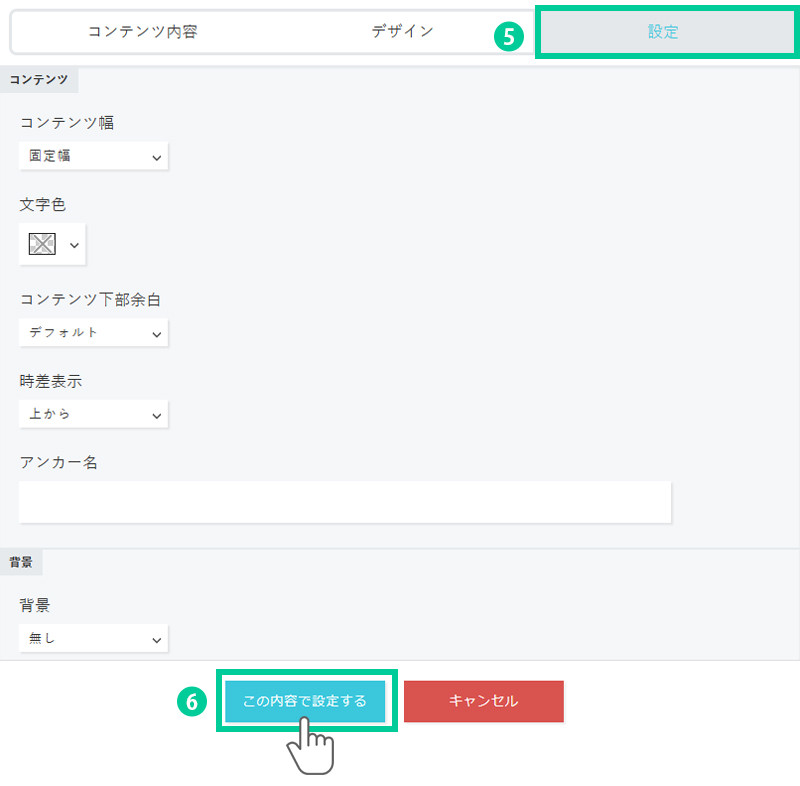Click the 文字色 field label
This screenshot has width=800, height=786.
(x=43, y=204)
